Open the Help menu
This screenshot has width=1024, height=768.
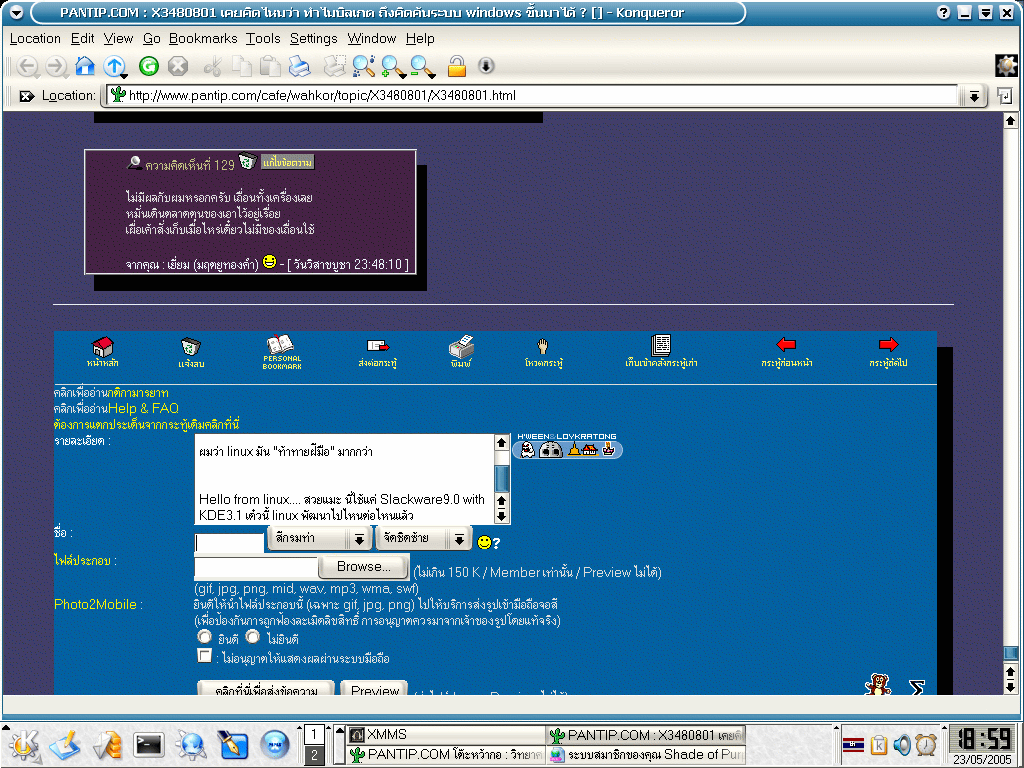(420, 39)
